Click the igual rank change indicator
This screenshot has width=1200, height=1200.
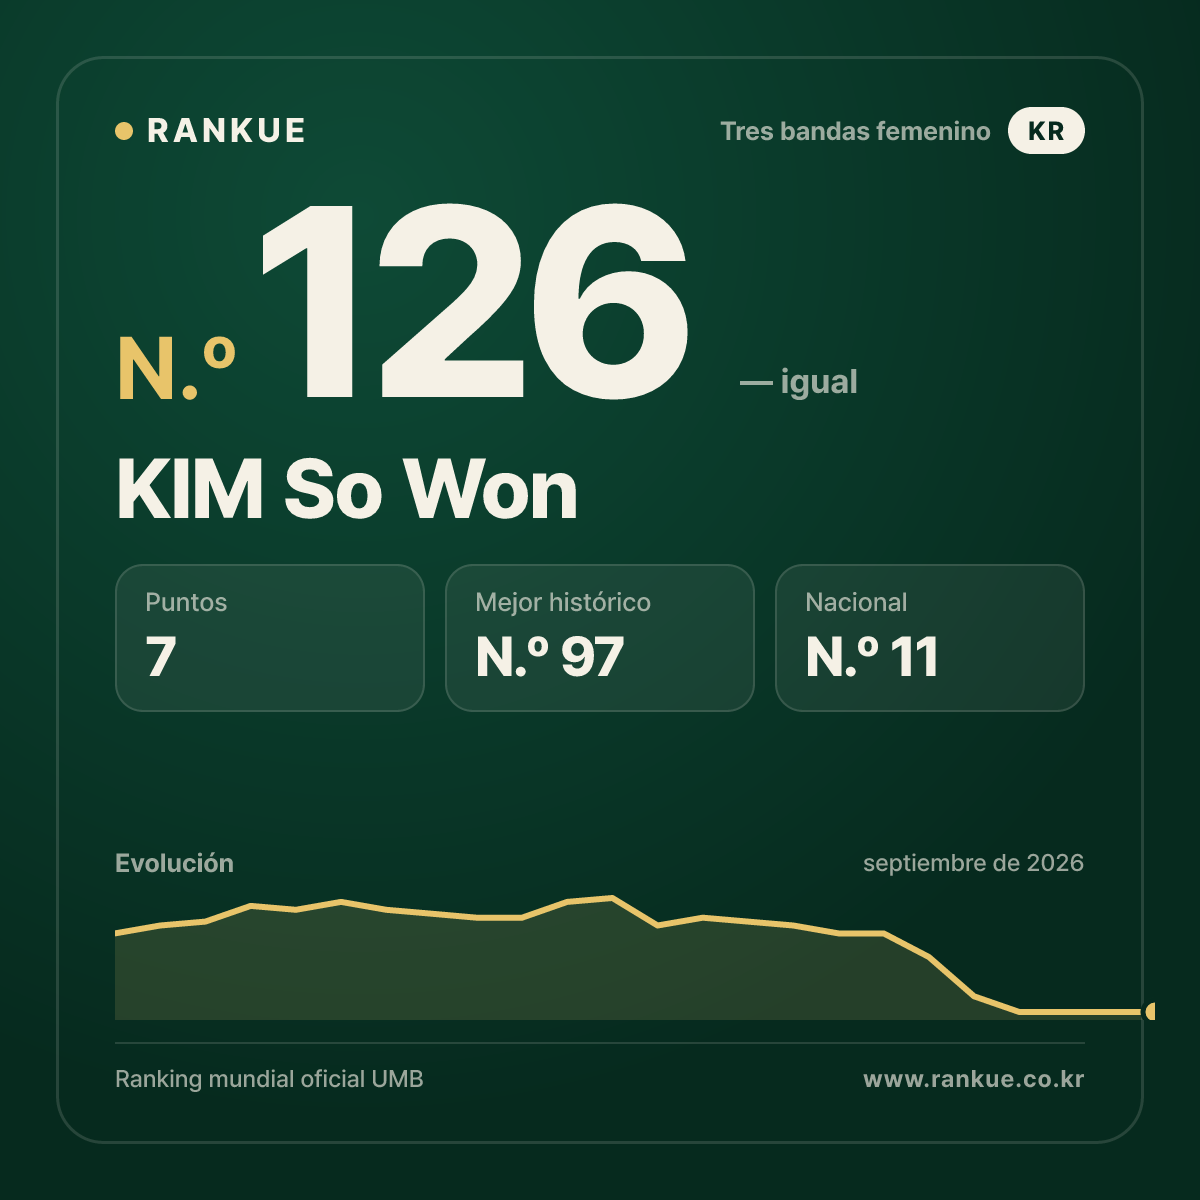798,382
